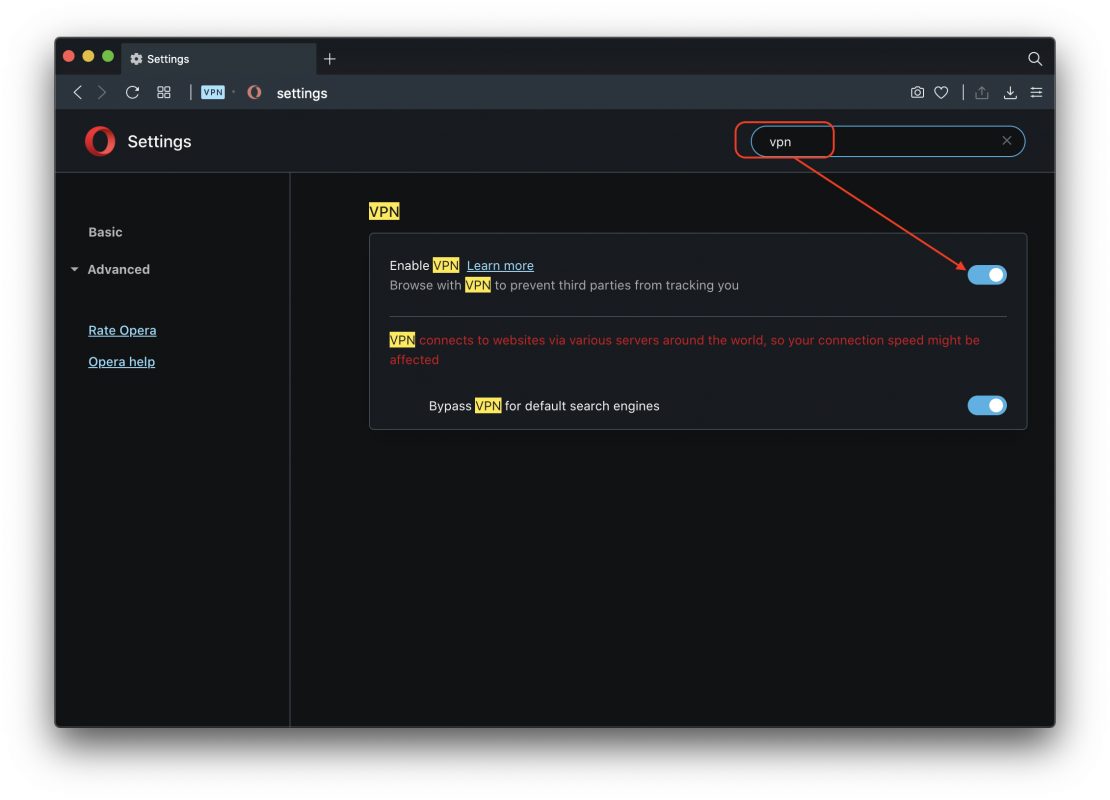Open the Rate Opera link
This screenshot has width=1110, height=800.
pos(122,331)
